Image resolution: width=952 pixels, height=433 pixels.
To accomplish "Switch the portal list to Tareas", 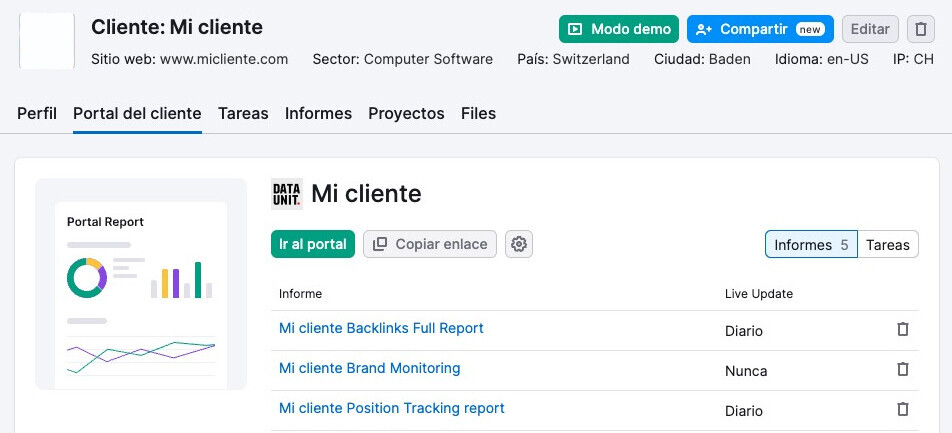I will pyautogui.click(x=888, y=244).
